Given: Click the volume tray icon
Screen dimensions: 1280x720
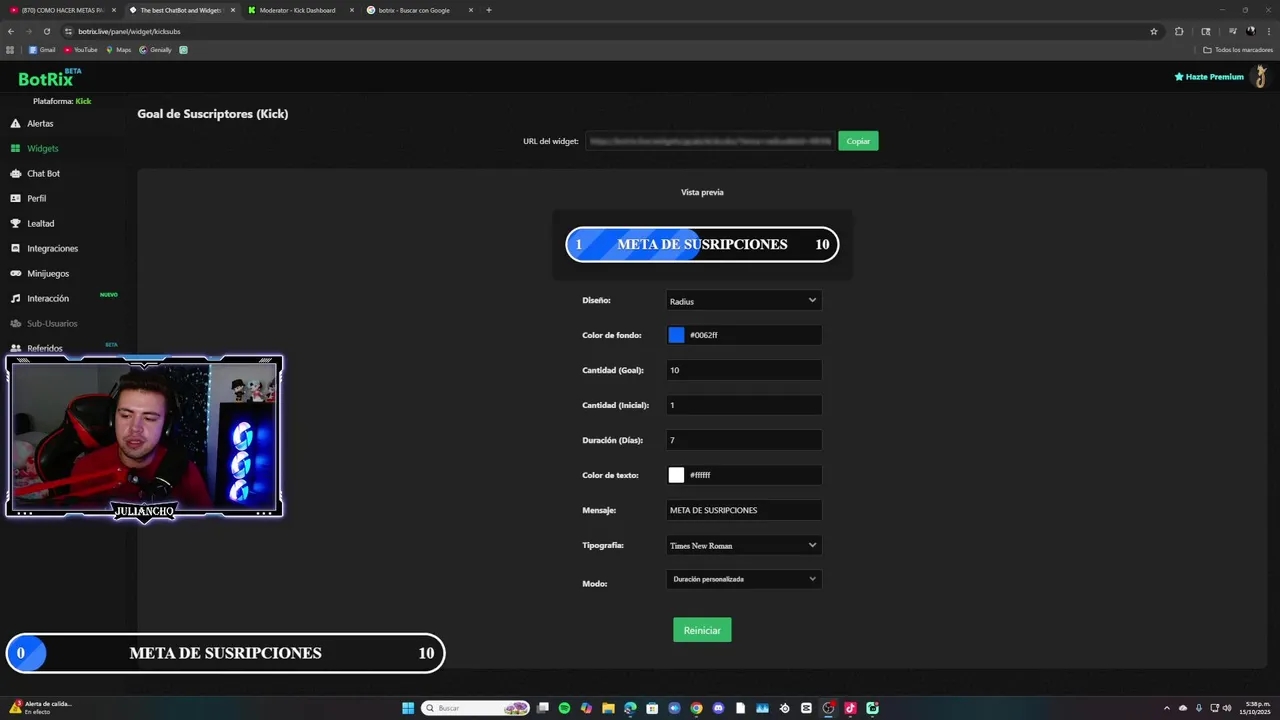Looking at the screenshot, I should tap(1229, 708).
